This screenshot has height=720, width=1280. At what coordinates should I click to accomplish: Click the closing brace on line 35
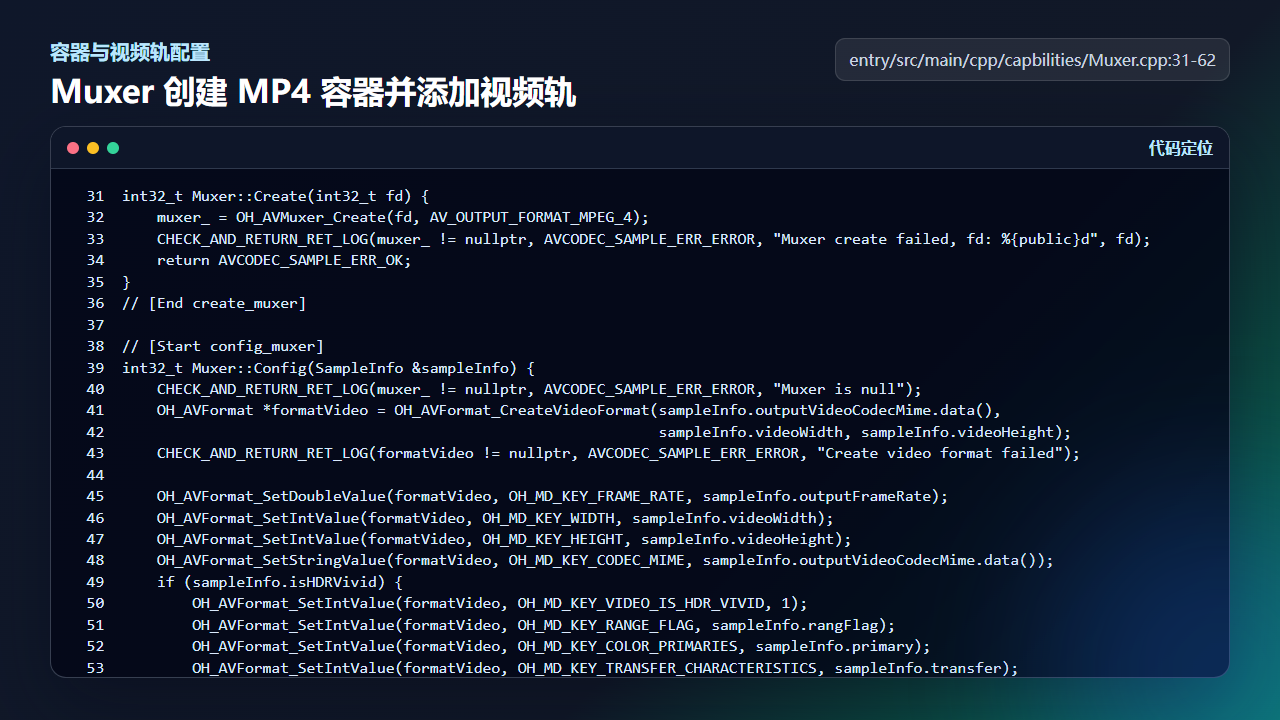[x=126, y=282]
